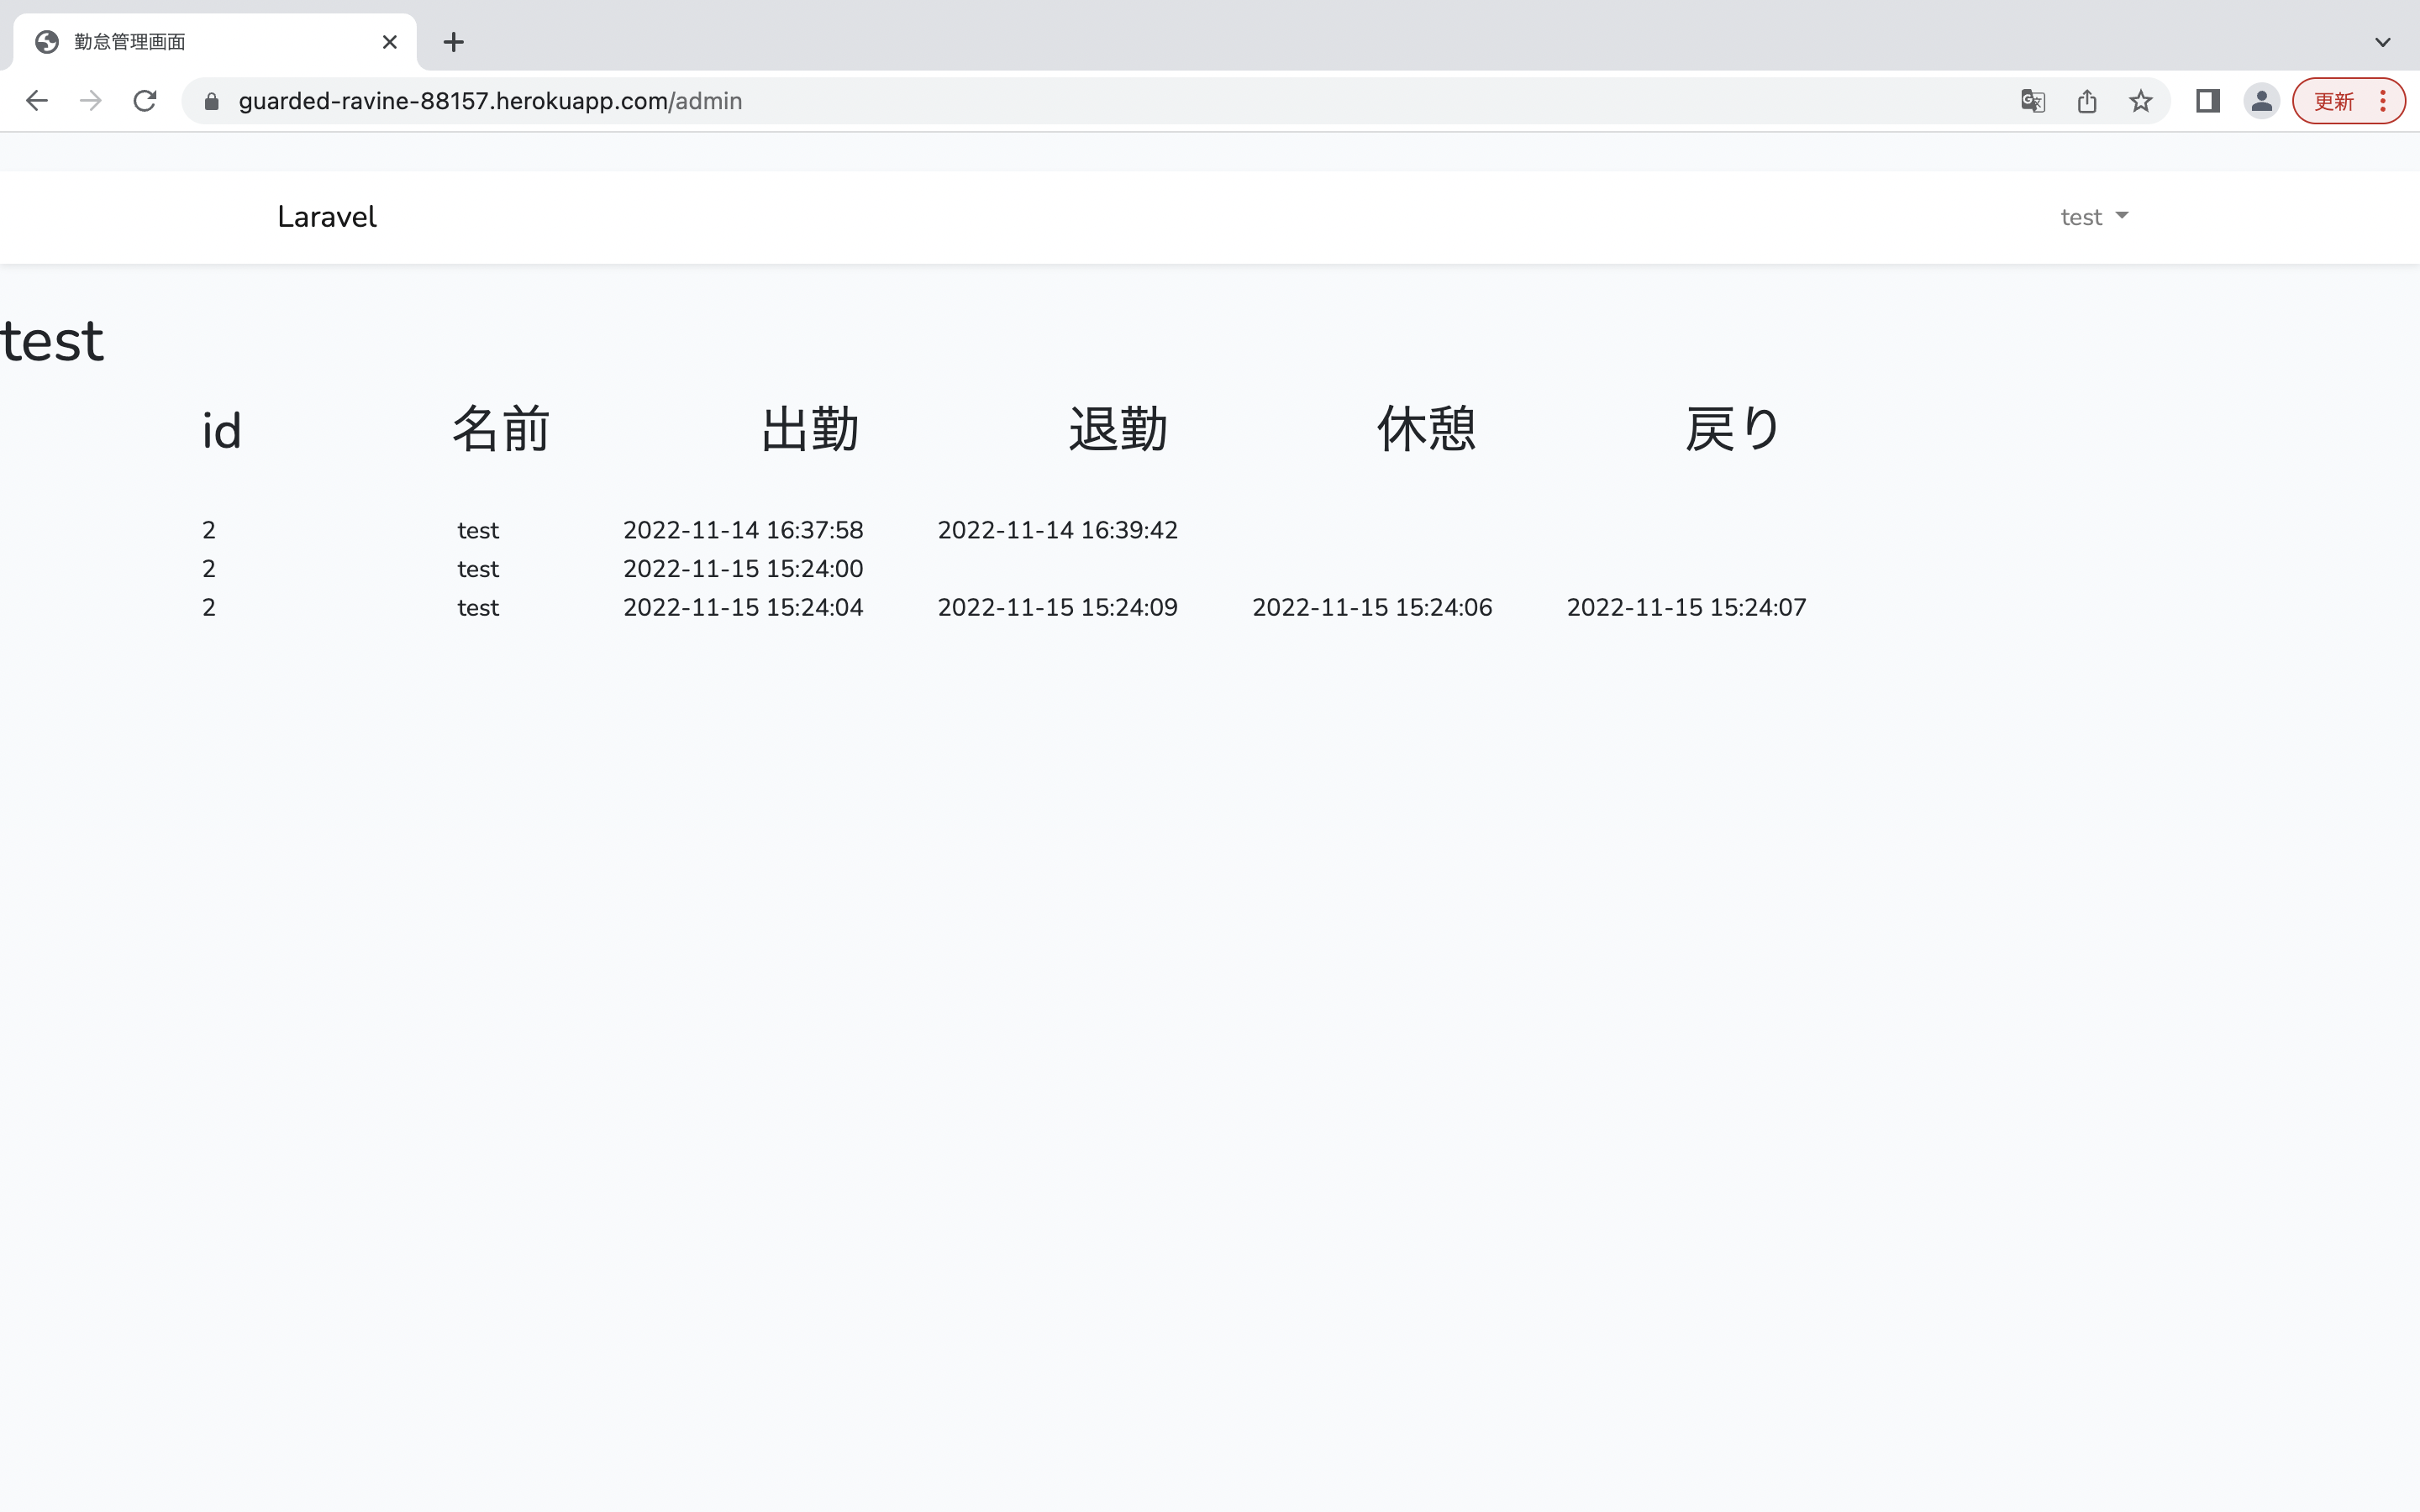Open the test user dropdown
Viewport: 2420px width, 1512px height.
coord(2094,217)
